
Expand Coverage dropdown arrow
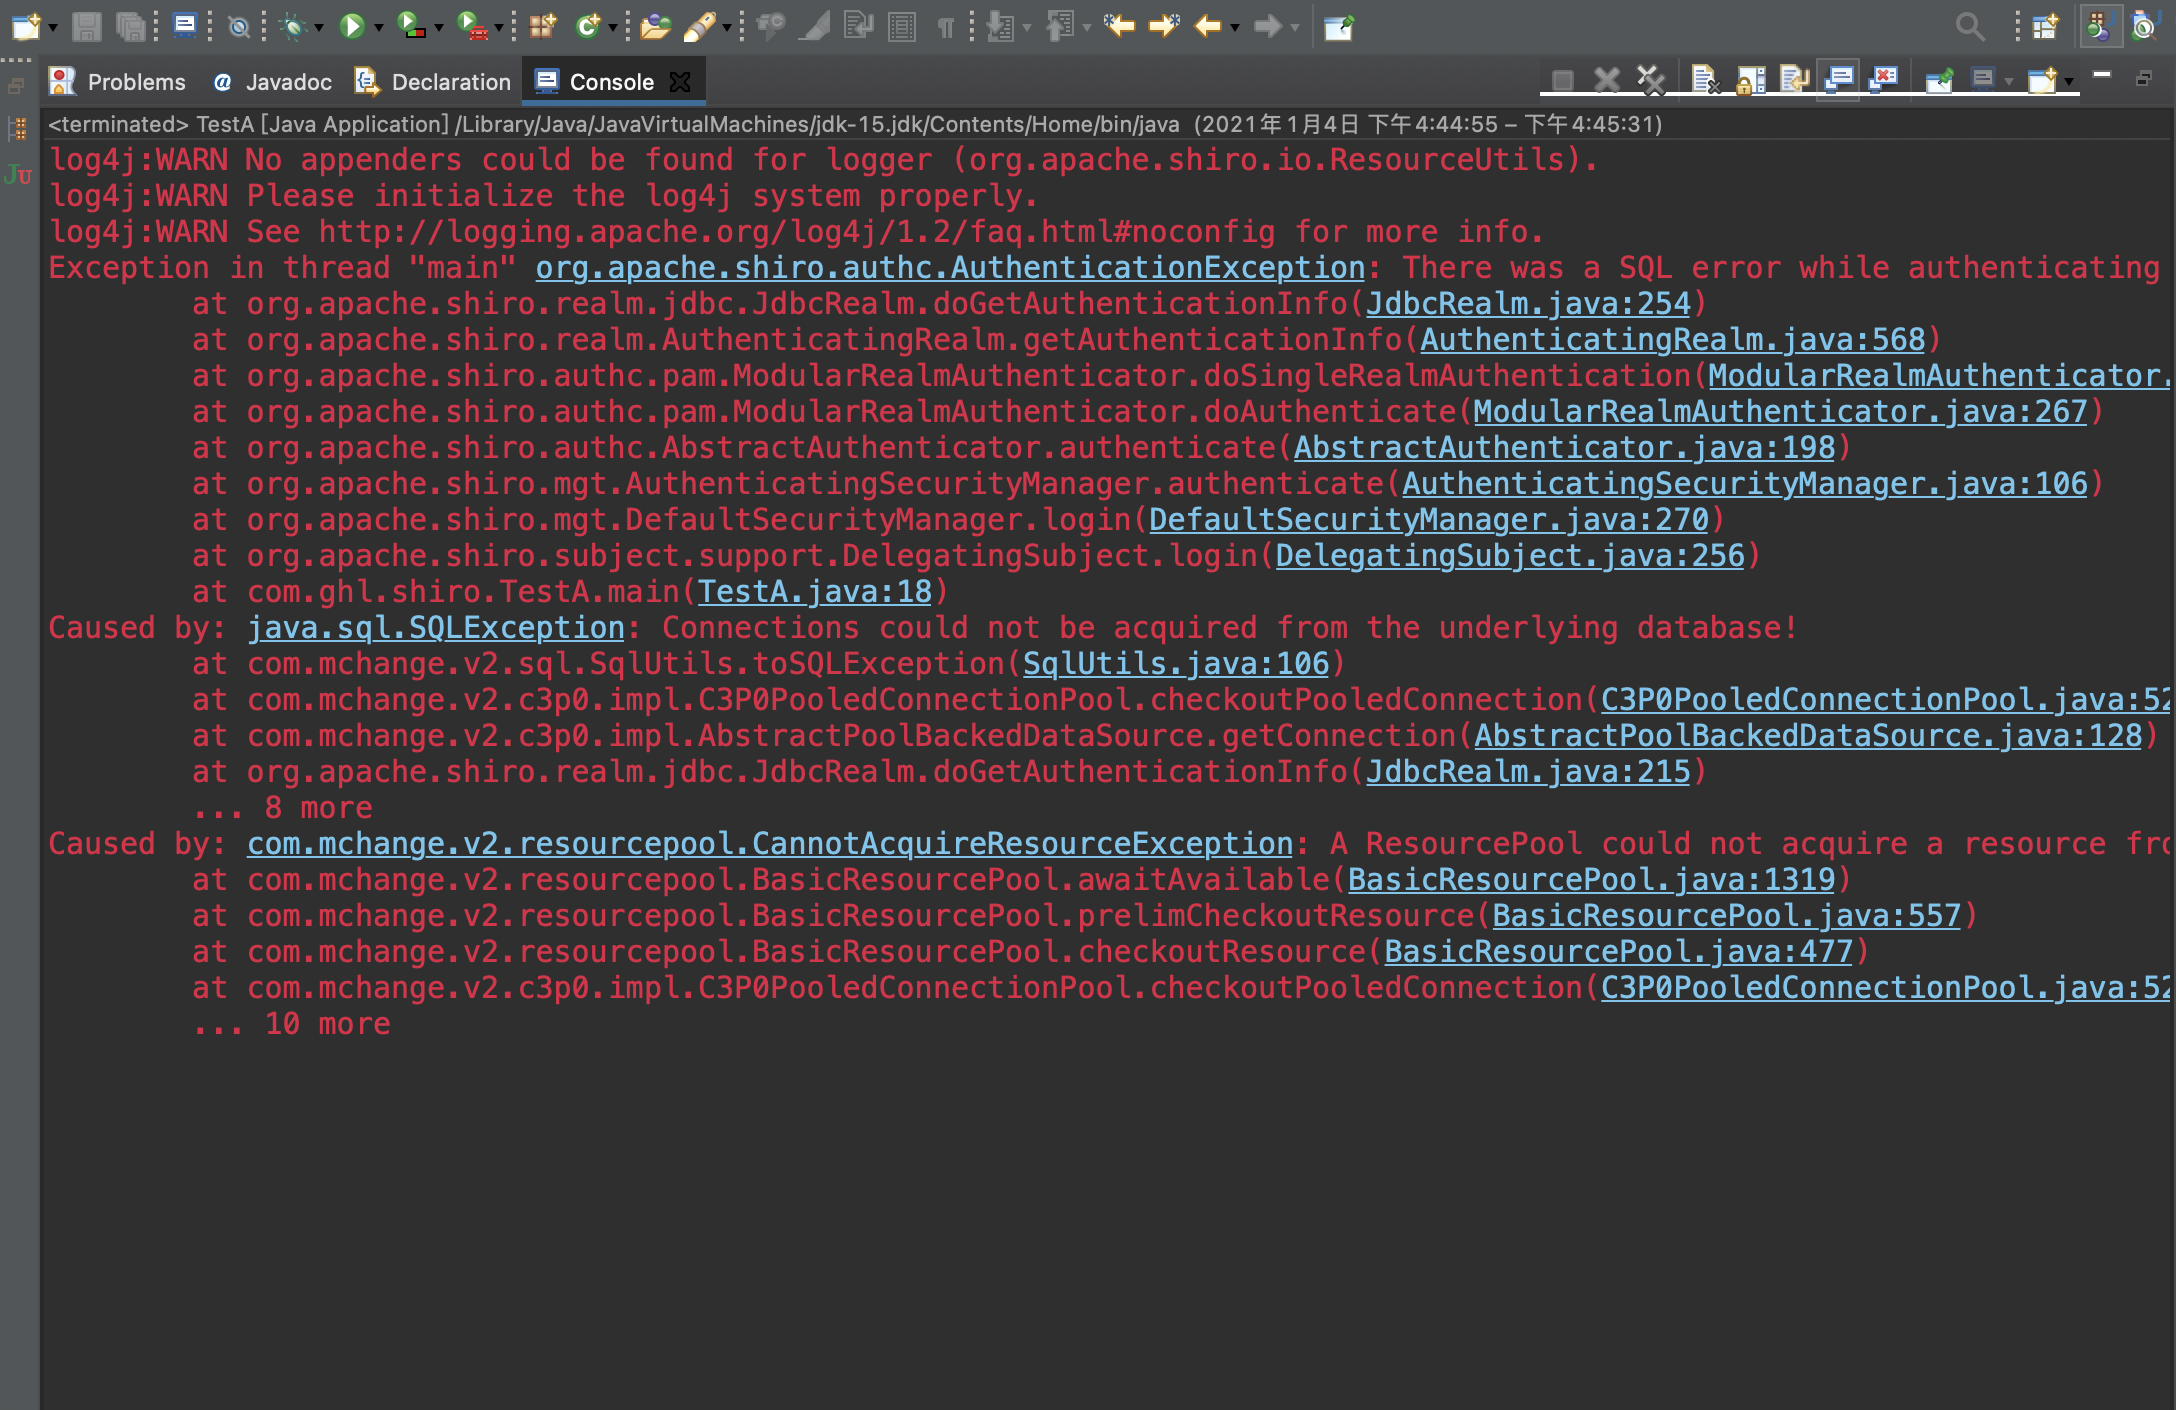[x=438, y=28]
